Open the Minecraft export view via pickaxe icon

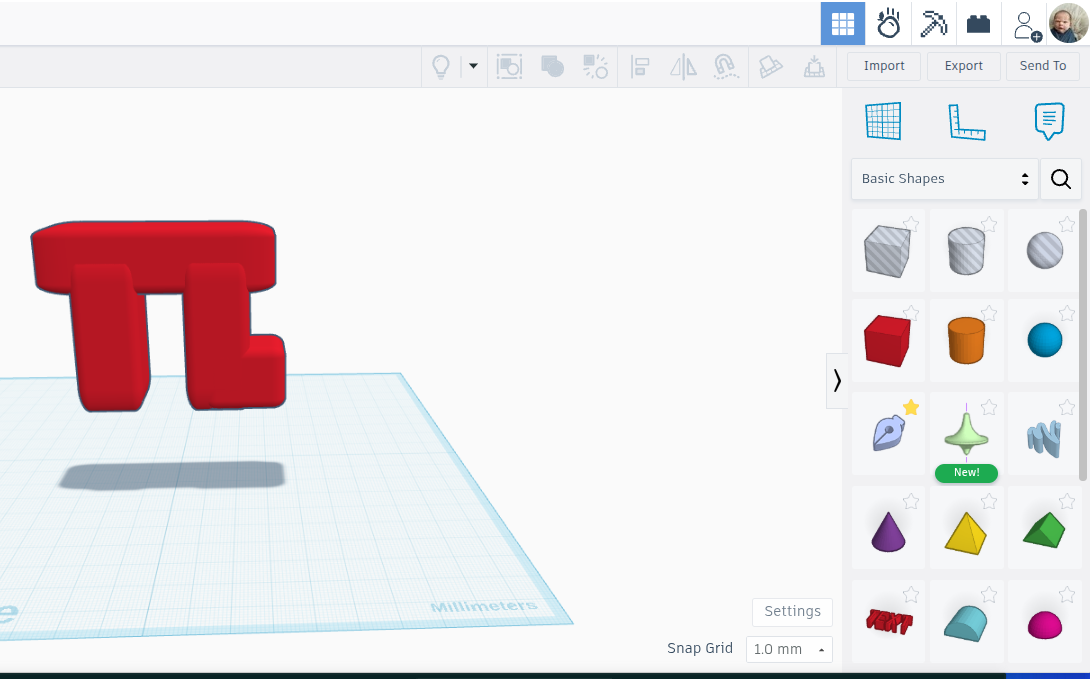pos(933,24)
